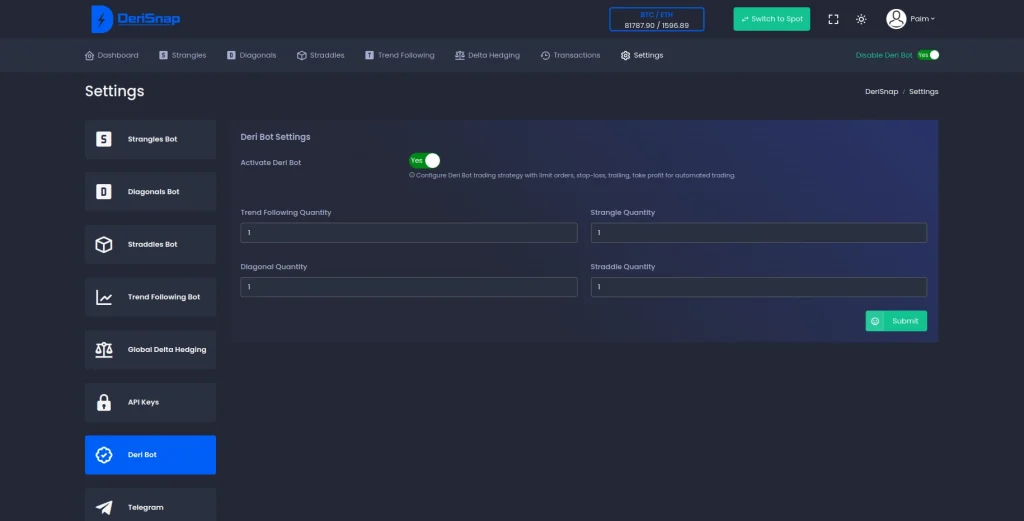
Task: Switch theme using the sun icon
Action: click(861, 19)
